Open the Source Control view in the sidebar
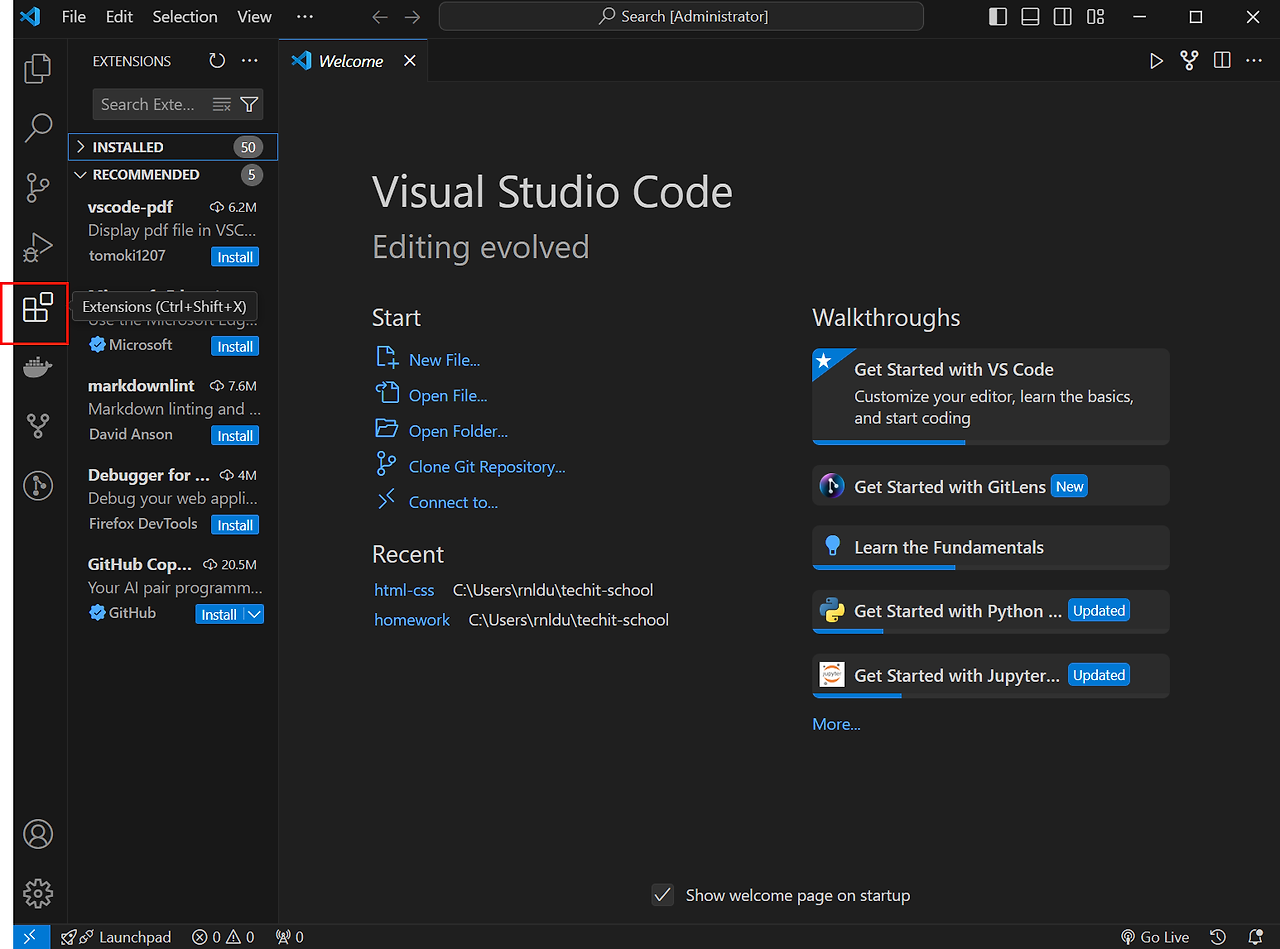This screenshot has height=949, width=1280. (37, 187)
